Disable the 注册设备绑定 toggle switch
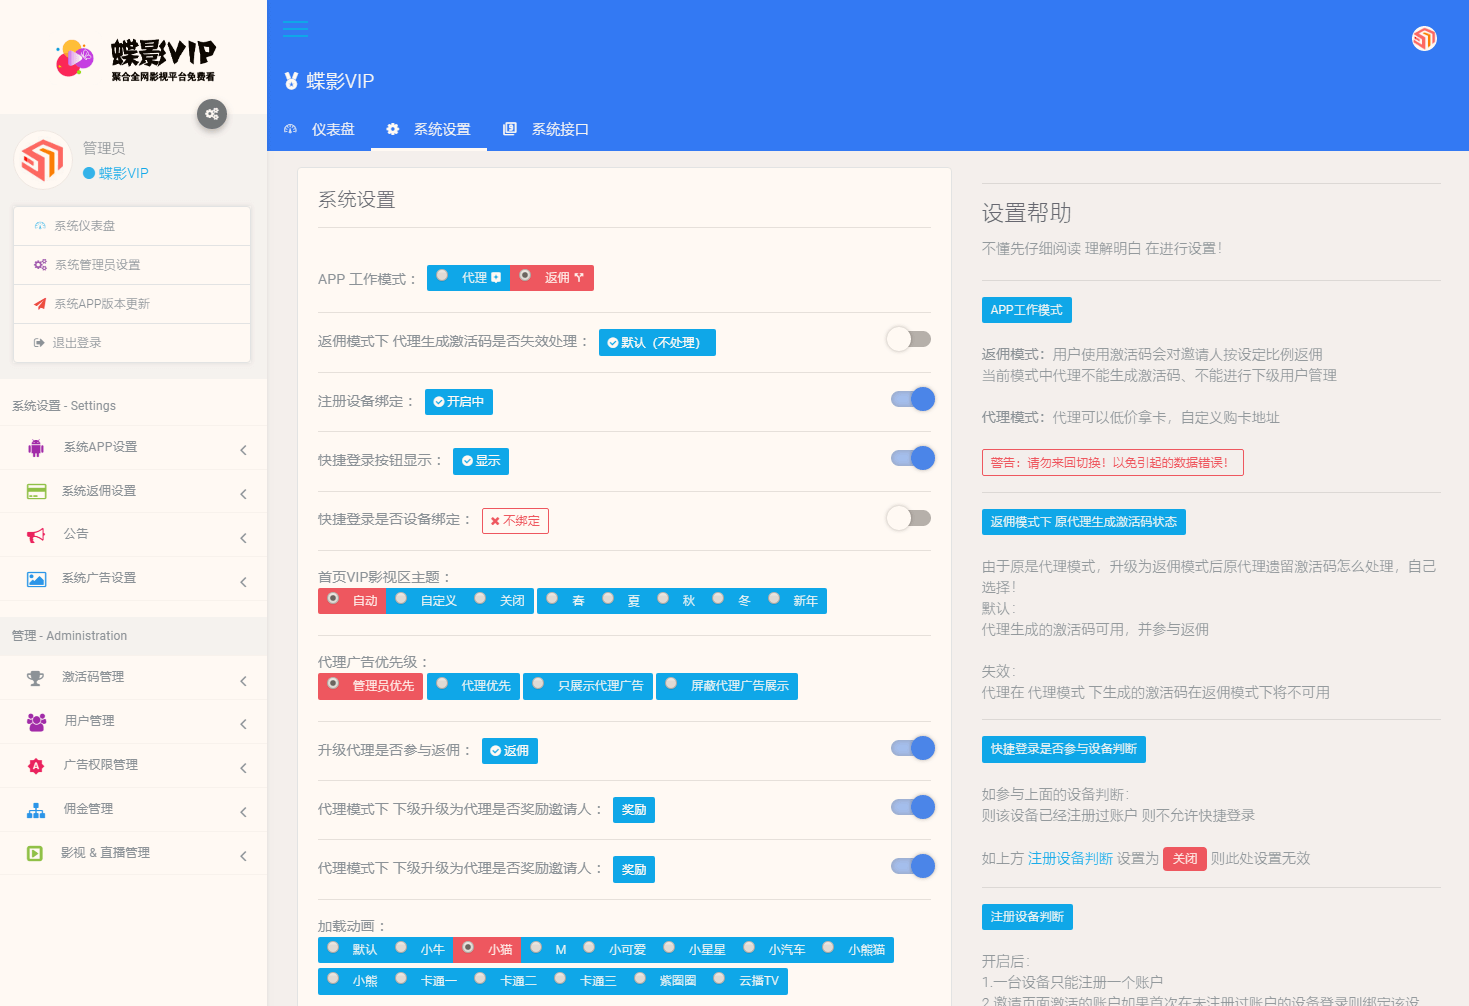Viewport: 1469px width, 1006px height. tap(912, 400)
